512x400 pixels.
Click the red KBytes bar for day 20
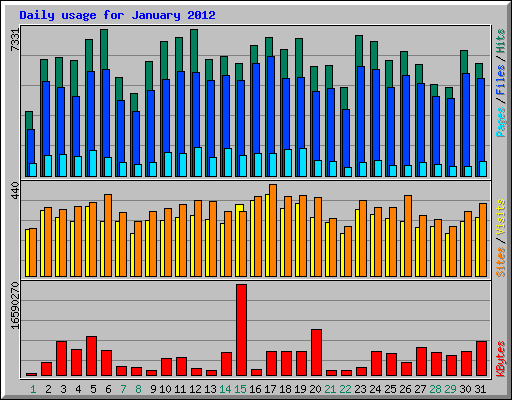[316, 353]
